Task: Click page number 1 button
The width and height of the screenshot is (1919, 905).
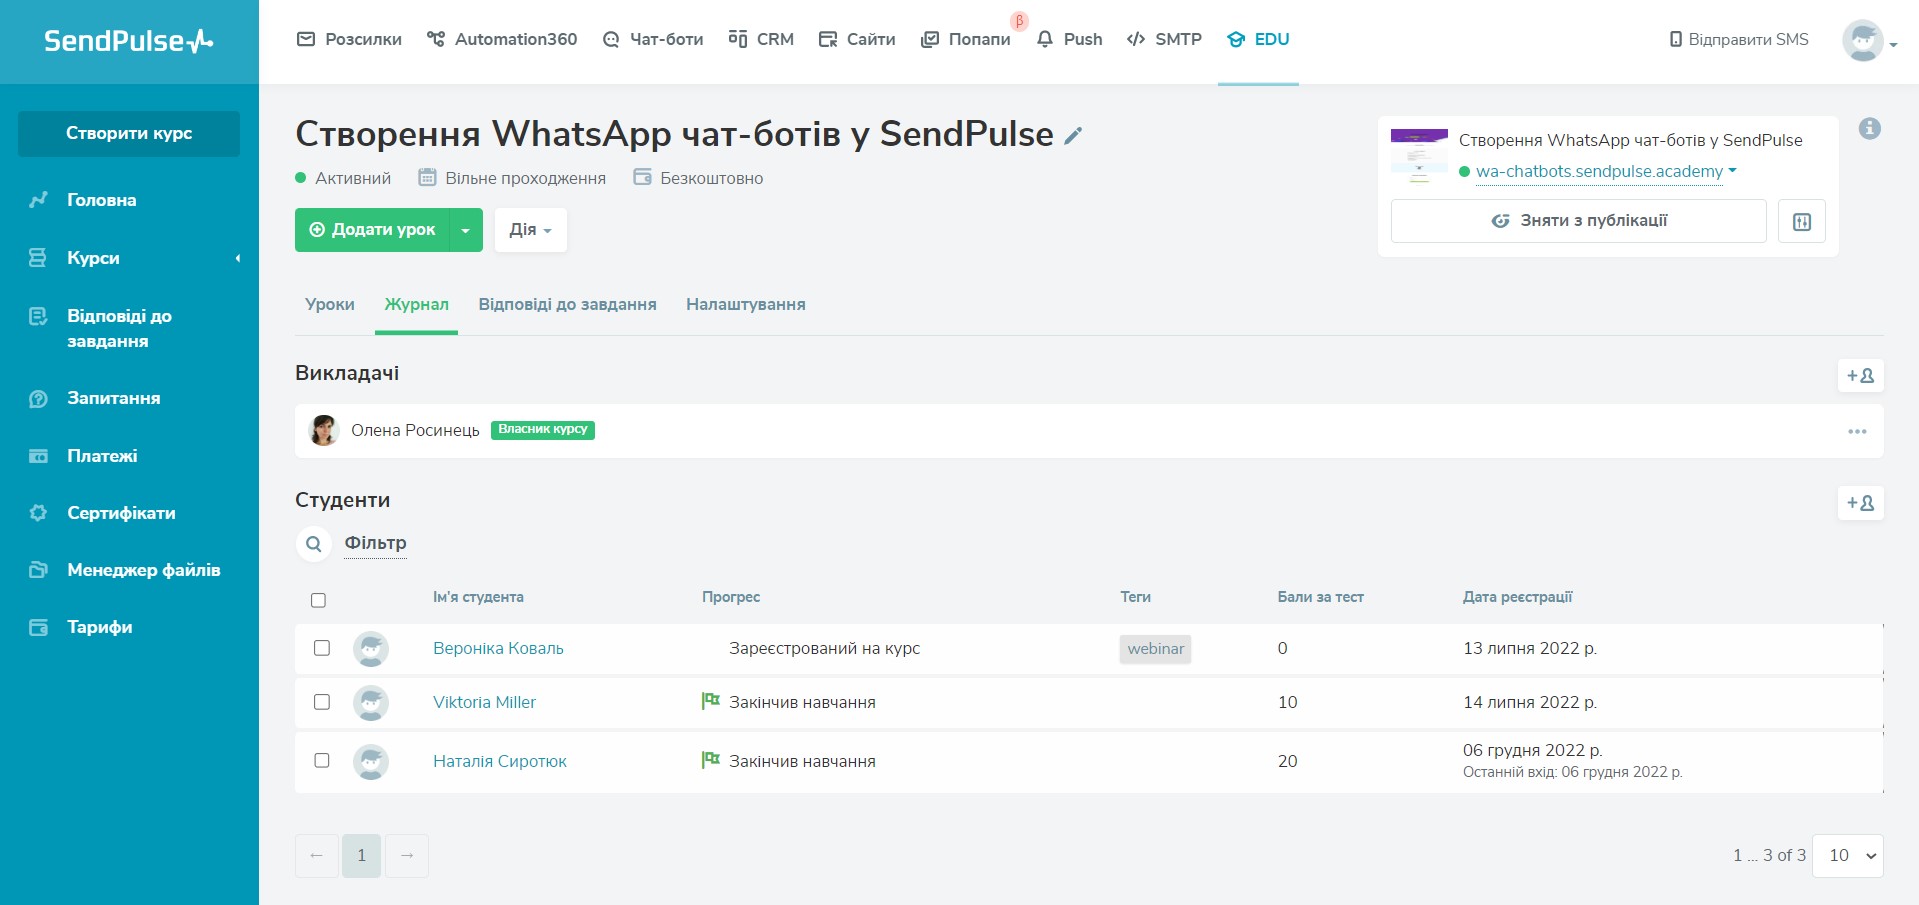Action: (361, 856)
